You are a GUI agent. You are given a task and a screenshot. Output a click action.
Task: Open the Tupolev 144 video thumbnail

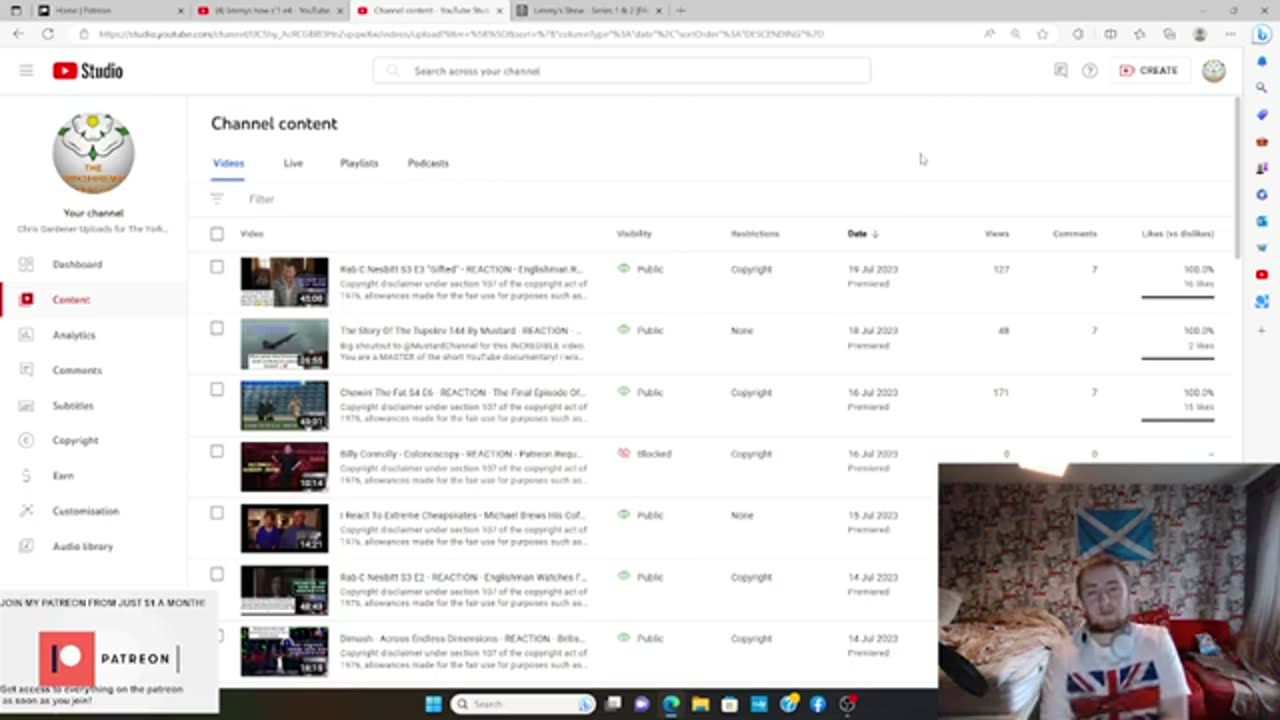[x=284, y=343]
